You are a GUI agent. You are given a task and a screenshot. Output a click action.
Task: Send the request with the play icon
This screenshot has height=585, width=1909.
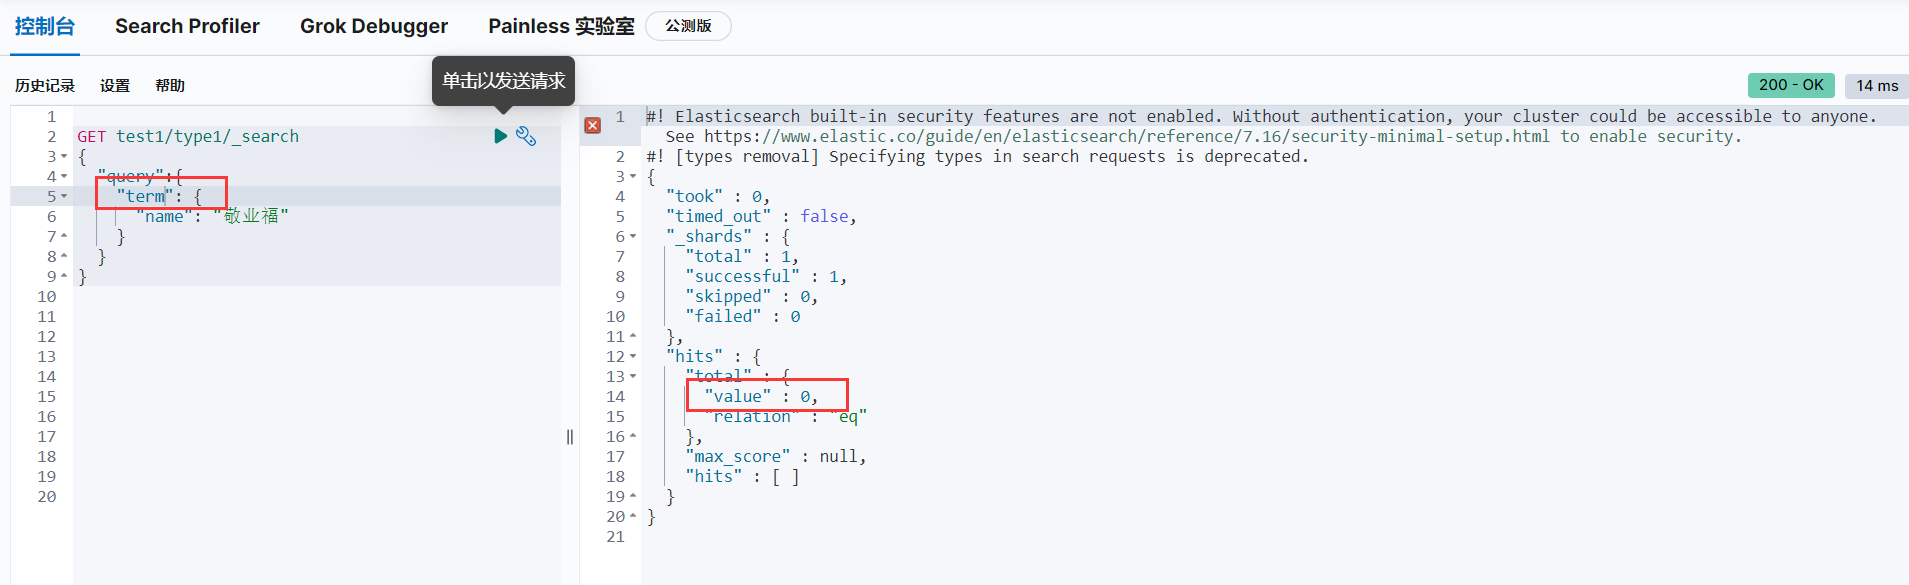pos(500,136)
